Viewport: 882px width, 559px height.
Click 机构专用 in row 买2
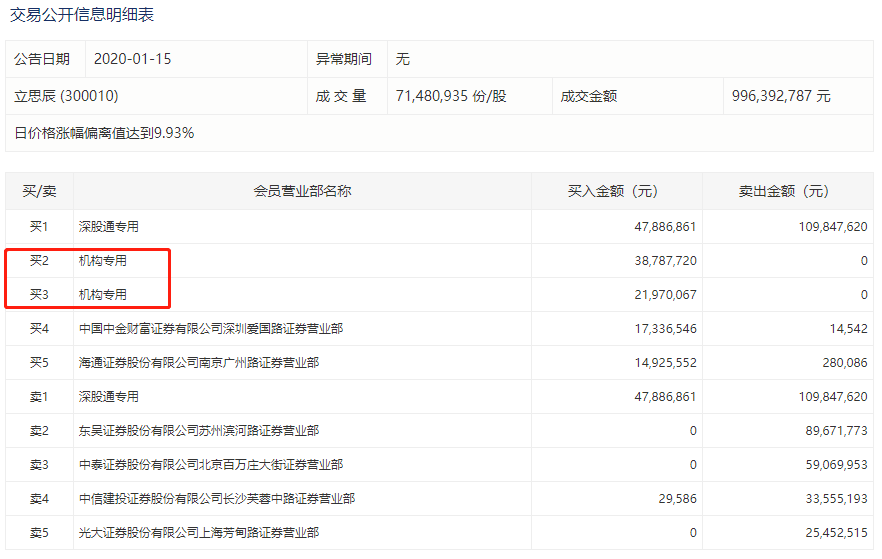(x=103, y=261)
